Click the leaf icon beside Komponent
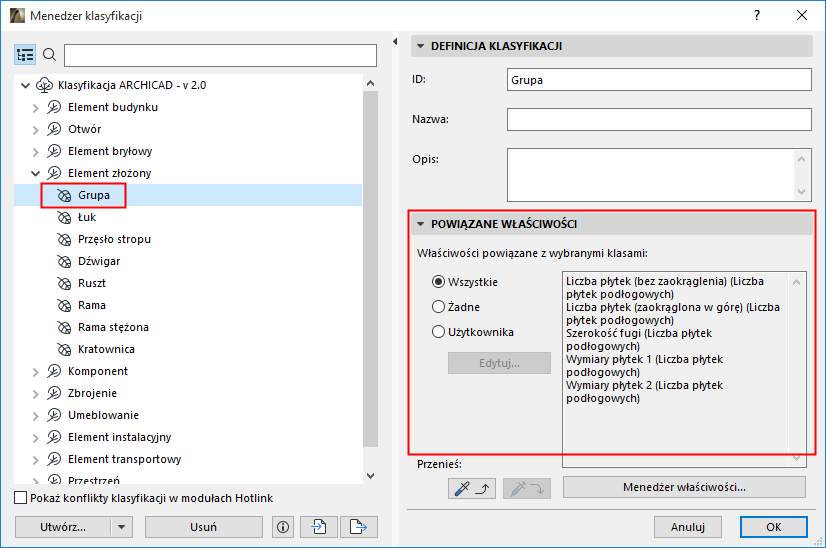The image size is (826, 548). coord(54,371)
